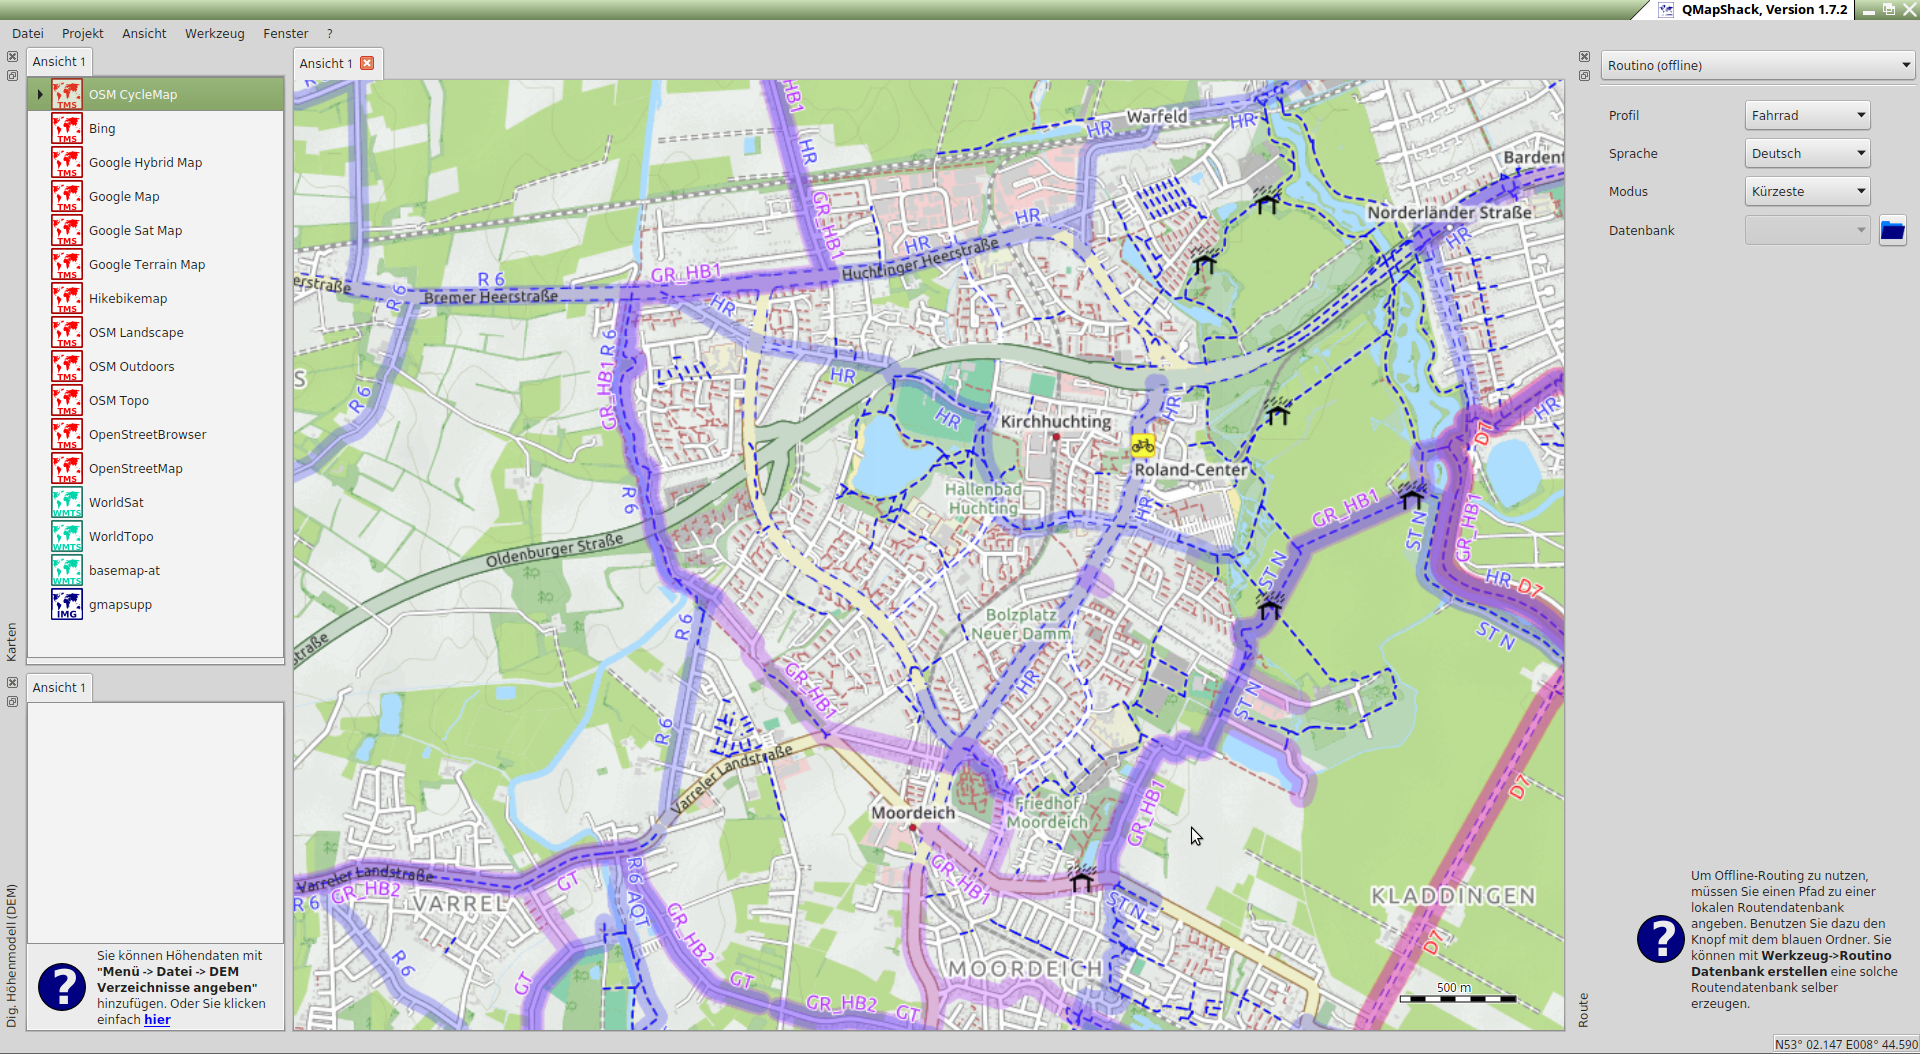
Task: Click the basemap-at WMTS icon
Action: [x=67, y=570]
